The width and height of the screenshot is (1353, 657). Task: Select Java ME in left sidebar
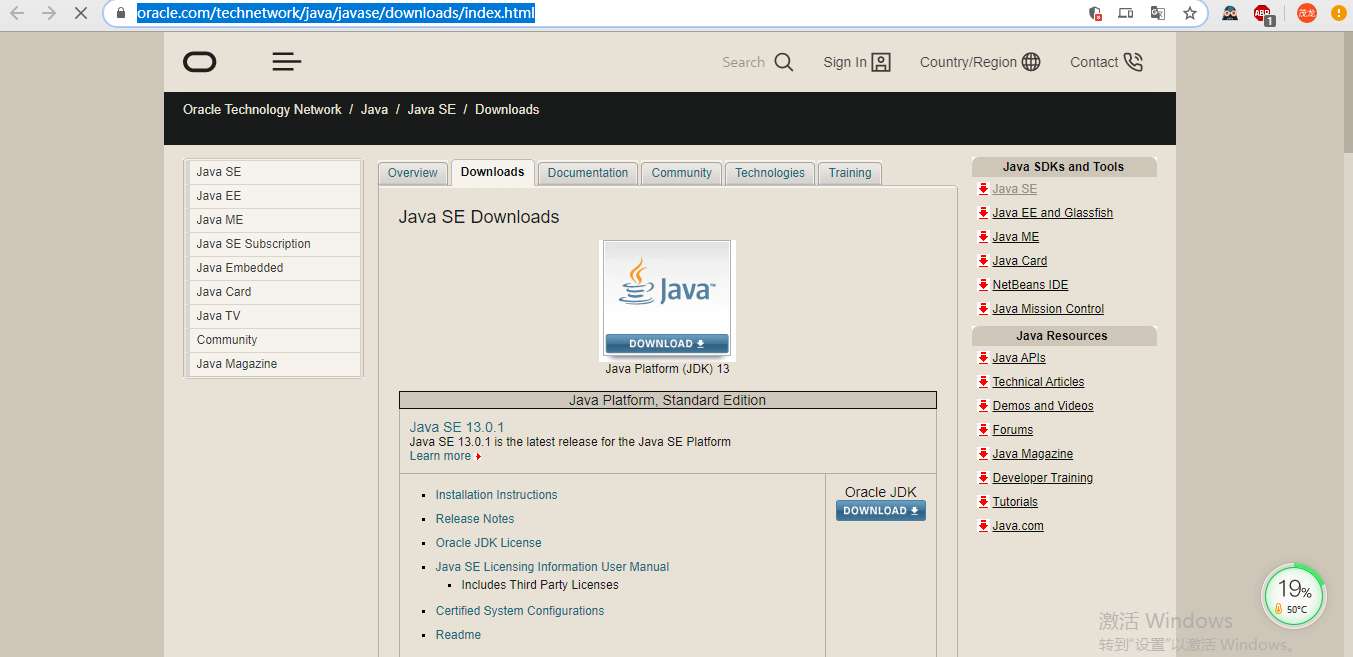coord(274,220)
